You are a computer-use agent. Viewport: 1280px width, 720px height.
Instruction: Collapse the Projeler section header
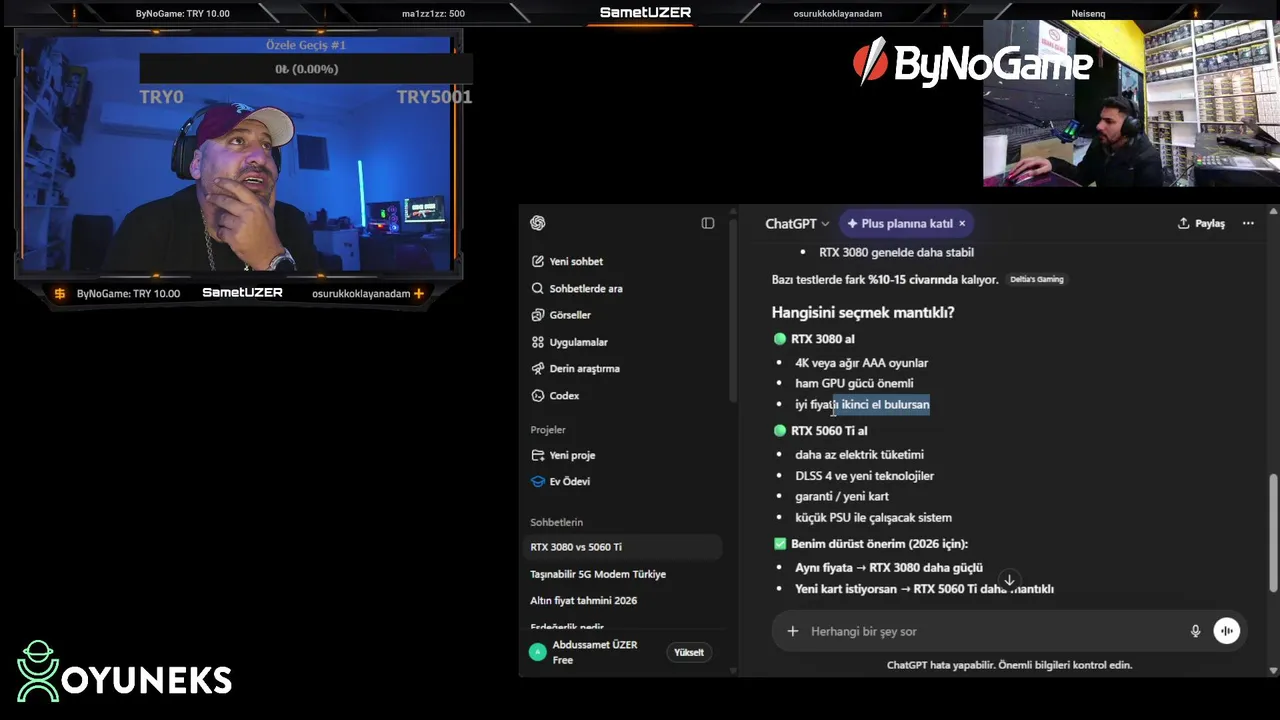(548, 430)
